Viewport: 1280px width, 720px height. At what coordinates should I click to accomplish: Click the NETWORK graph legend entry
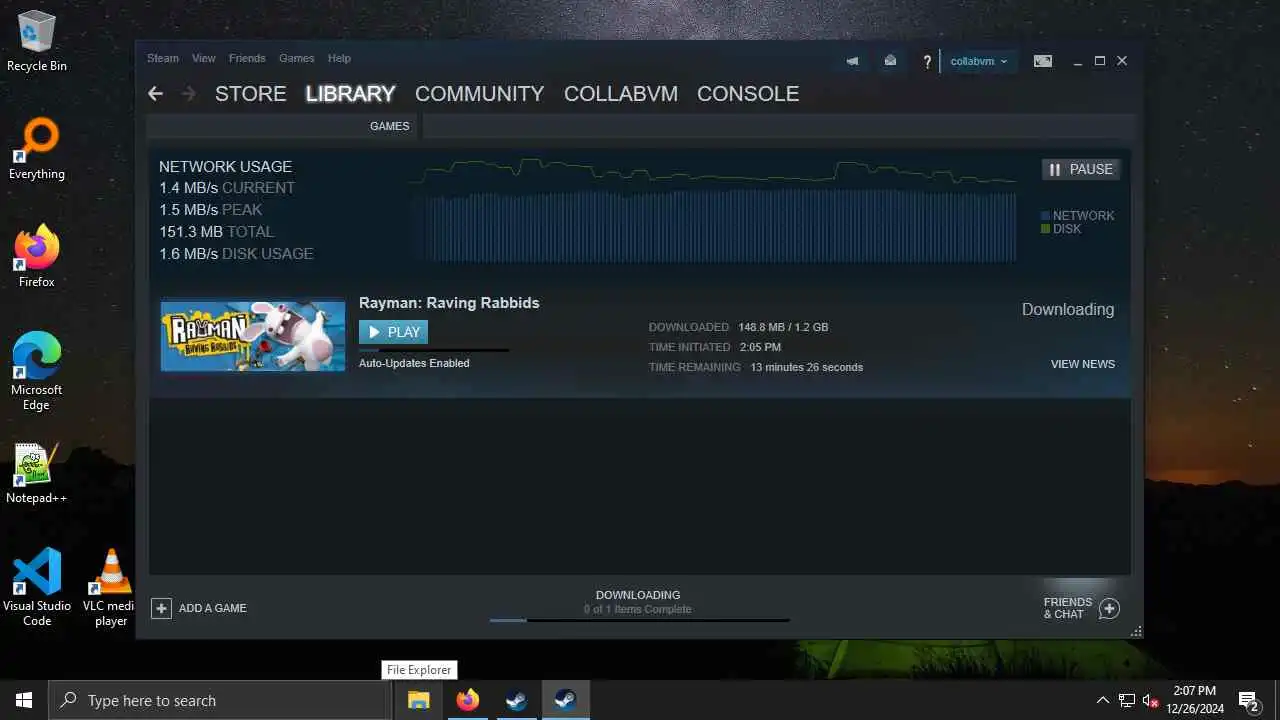tap(1077, 215)
